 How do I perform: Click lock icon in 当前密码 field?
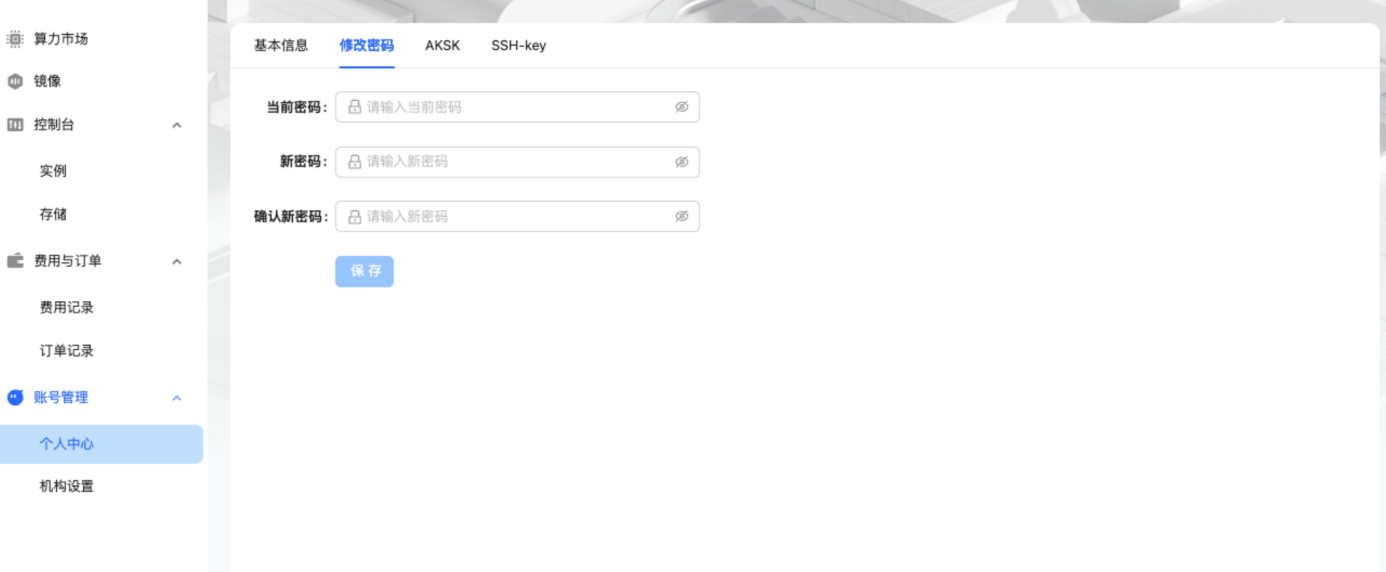point(354,107)
